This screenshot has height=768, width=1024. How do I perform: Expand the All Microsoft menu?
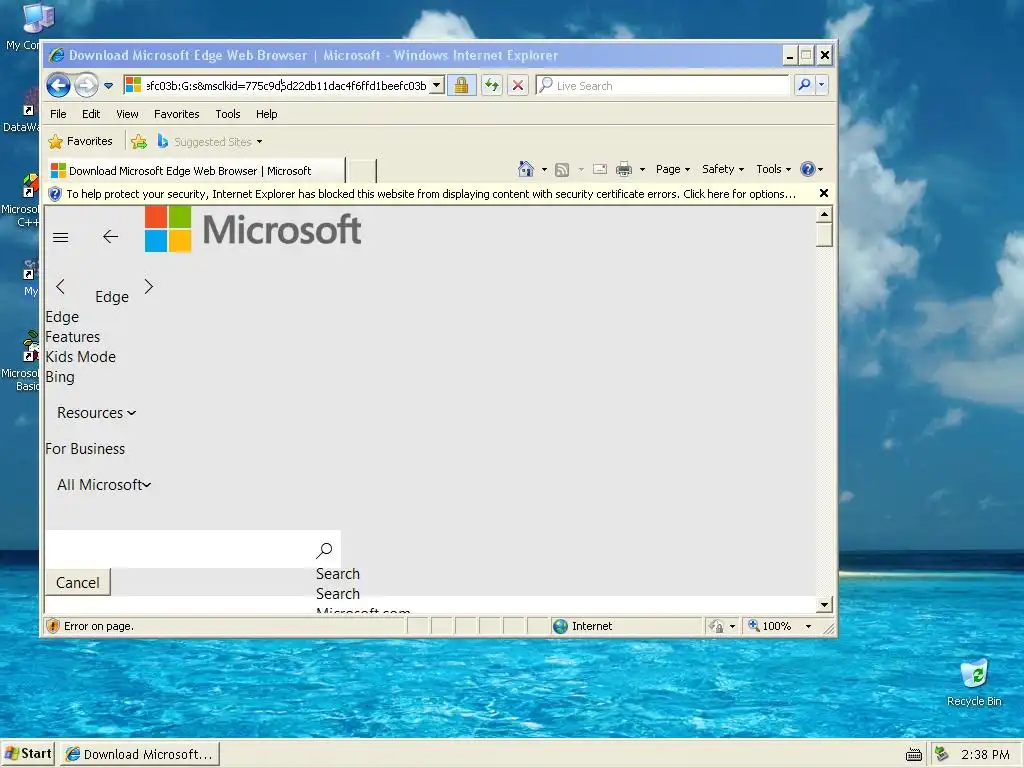(x=104, y=485)
